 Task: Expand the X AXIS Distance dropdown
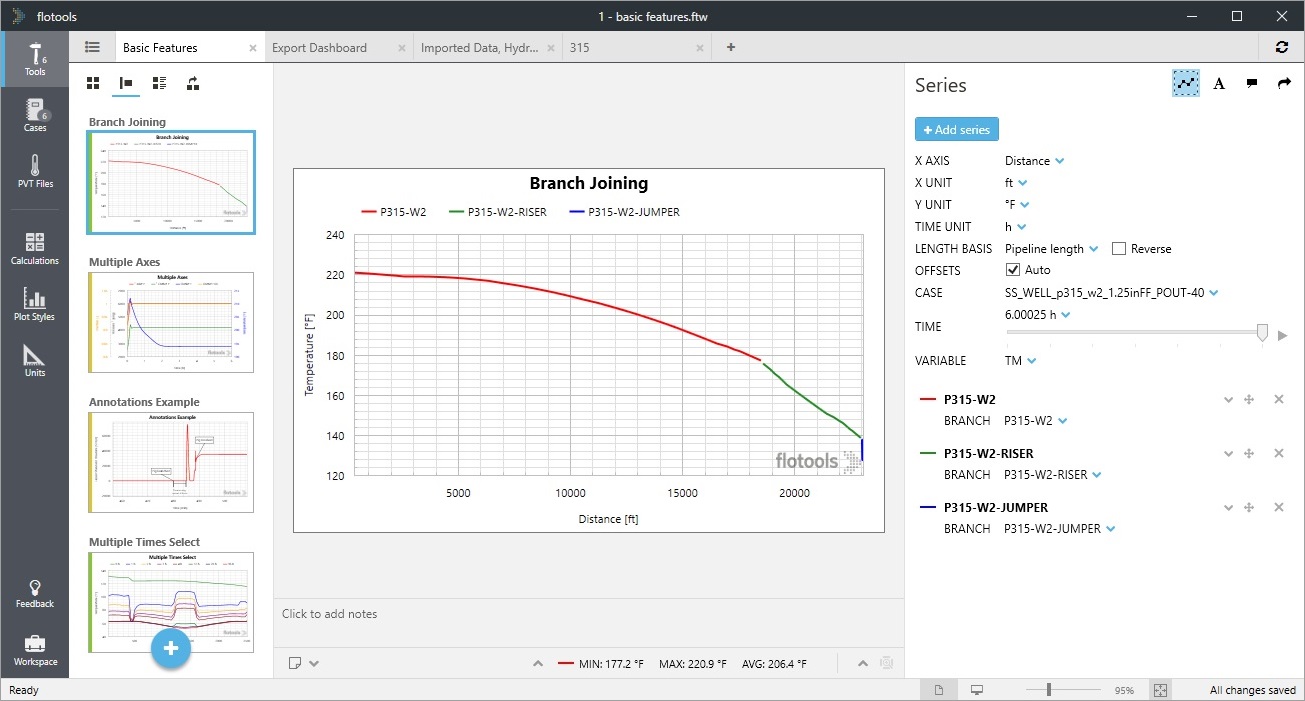[x=1034, y=161]
